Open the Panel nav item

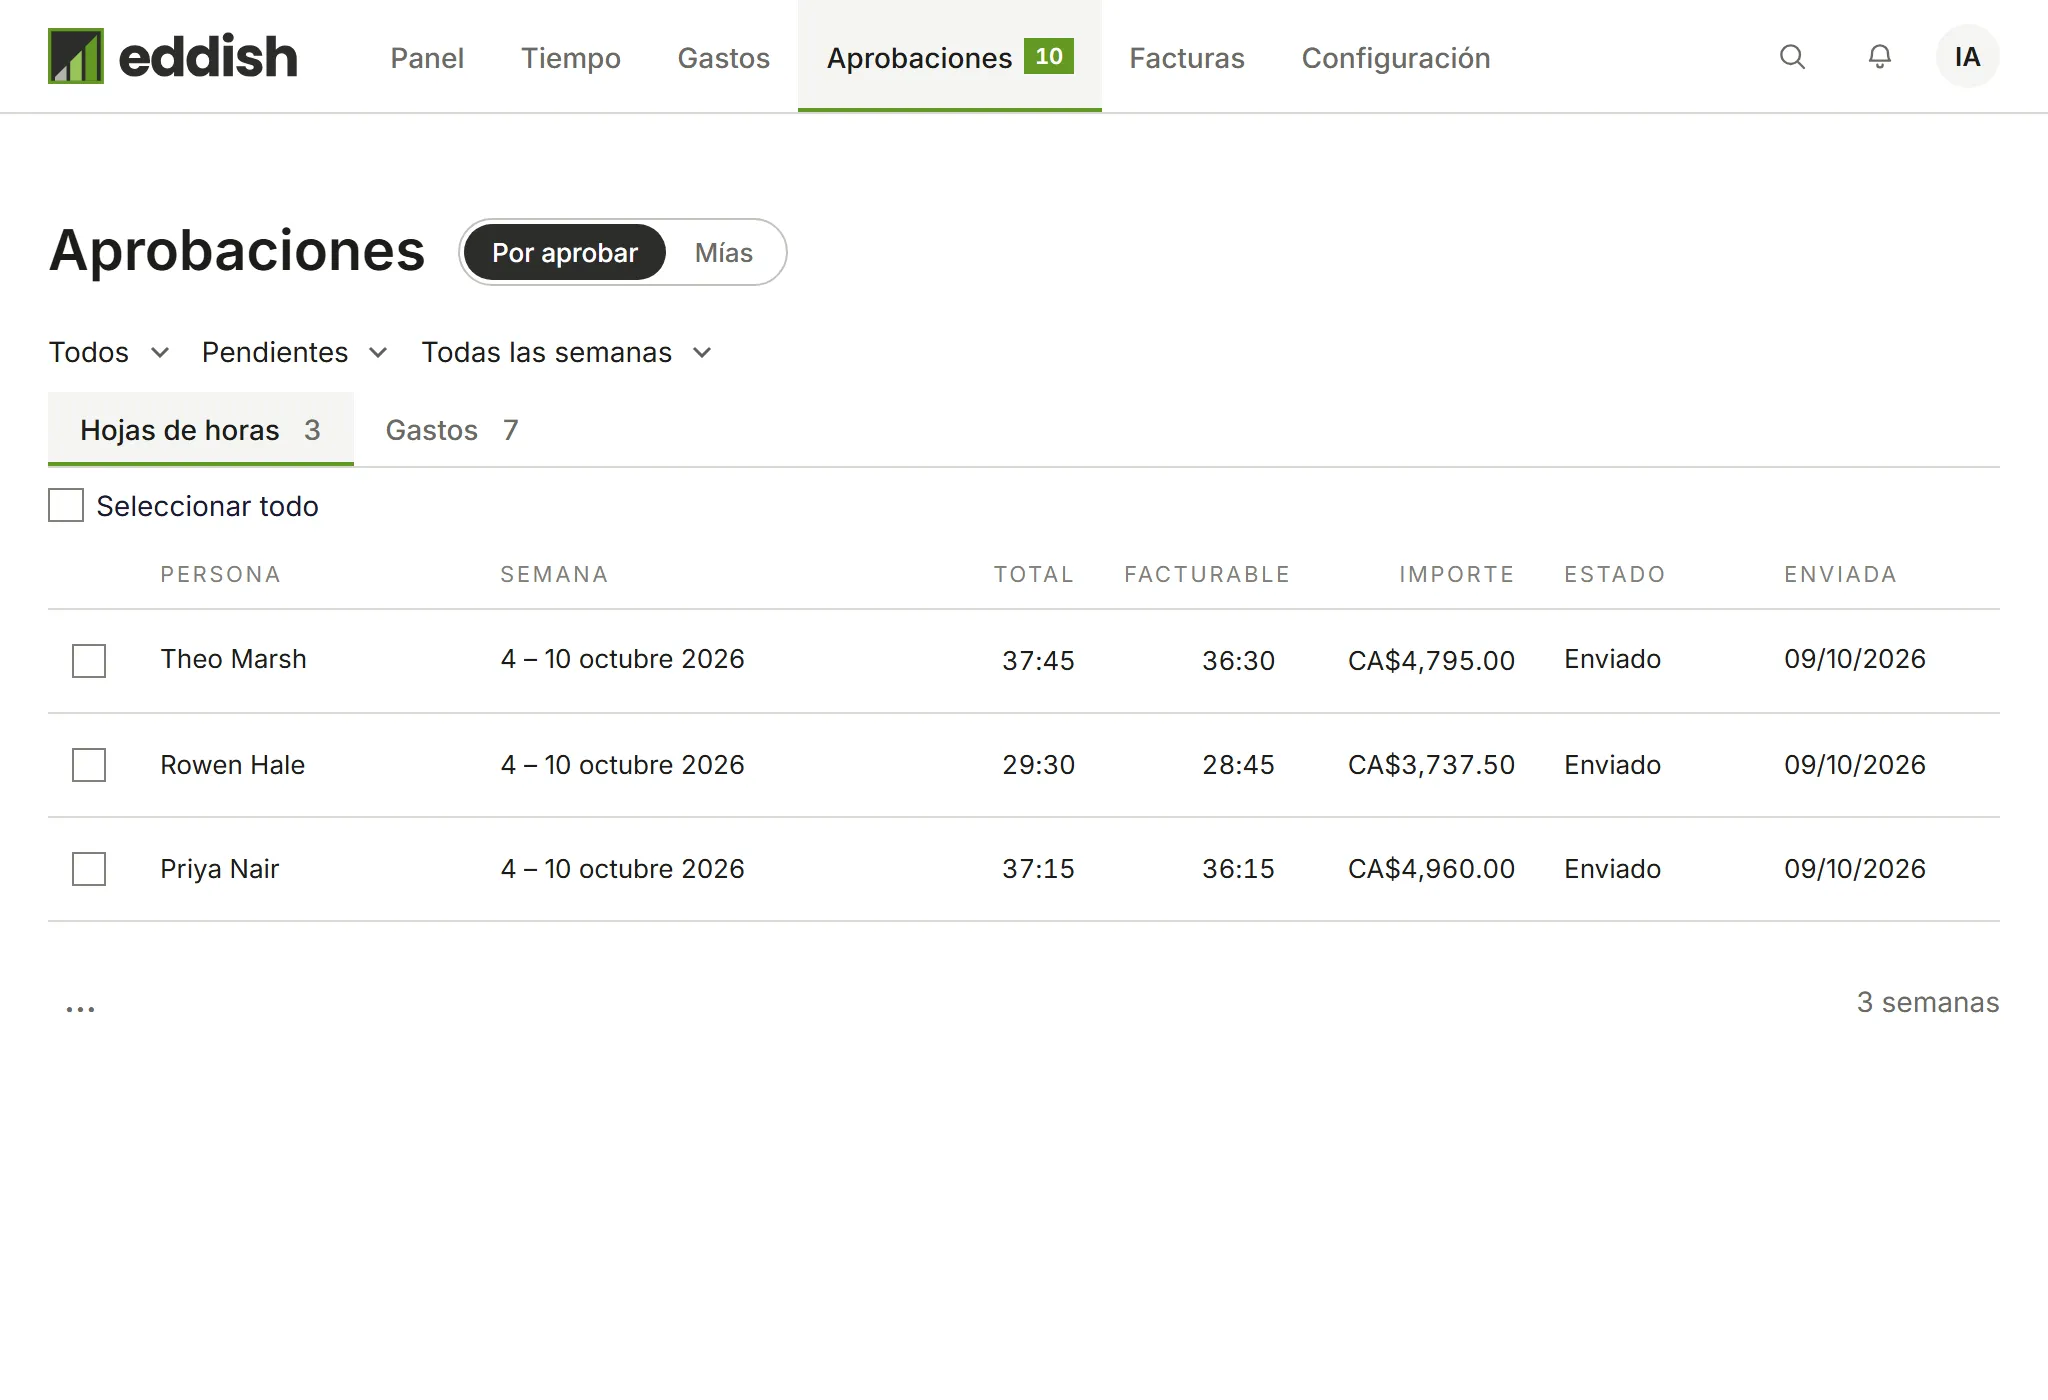click(x=427, y=58)
